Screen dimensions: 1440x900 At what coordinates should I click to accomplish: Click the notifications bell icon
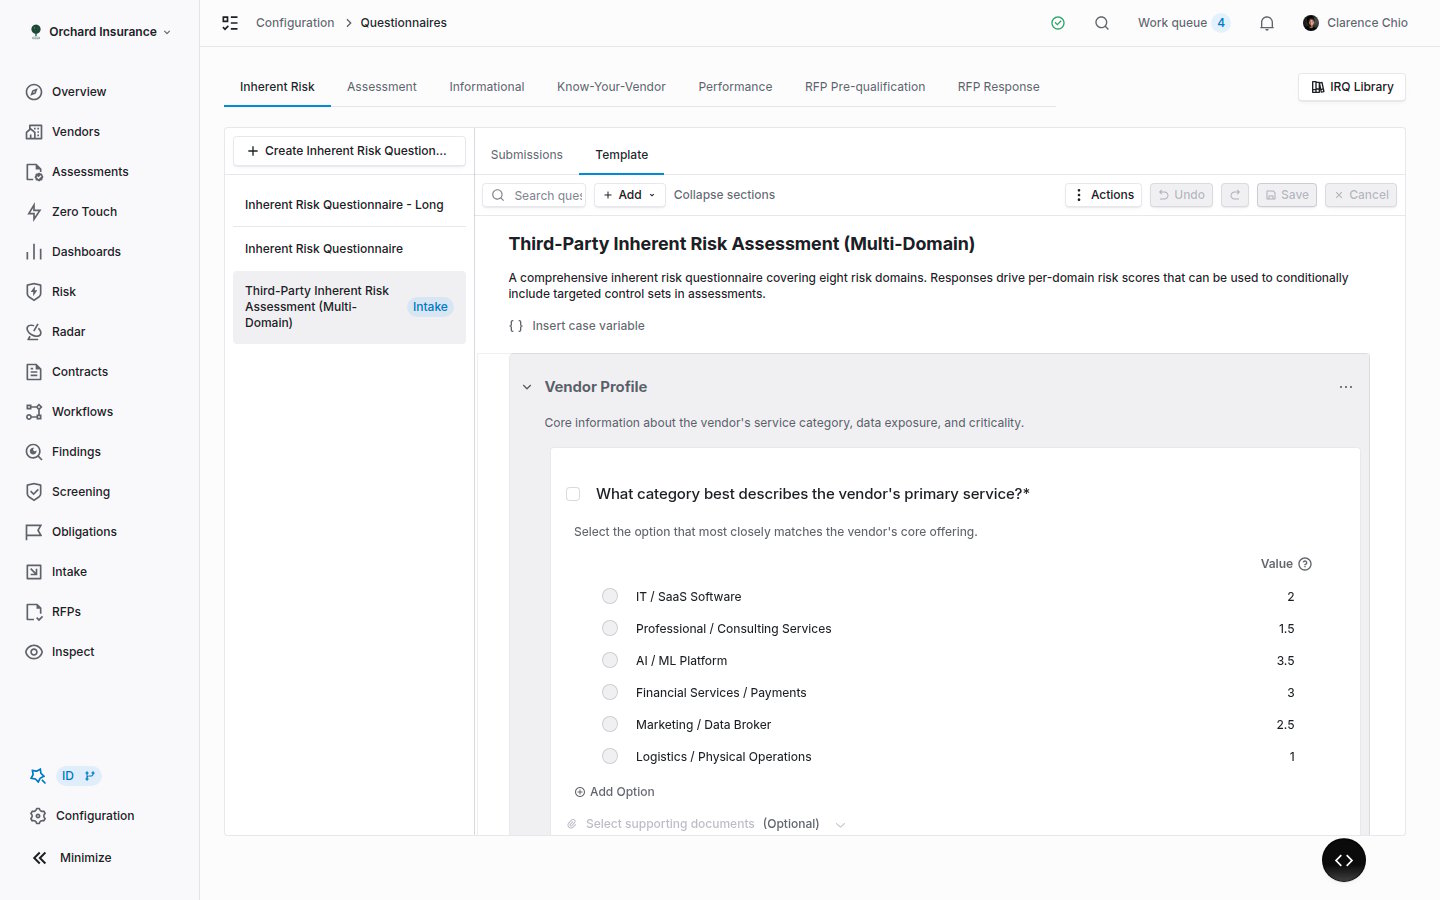coord(1267,23)
